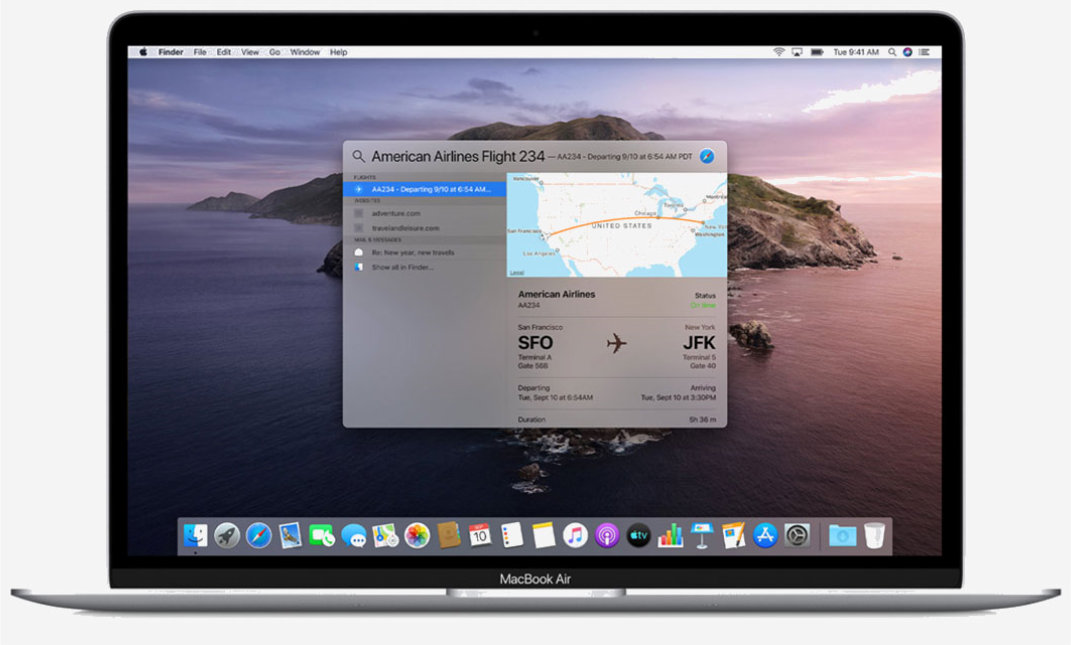Click the SFO airport code
The height and width of the screenshot is (645, 1071).
[x=536, y=342]
